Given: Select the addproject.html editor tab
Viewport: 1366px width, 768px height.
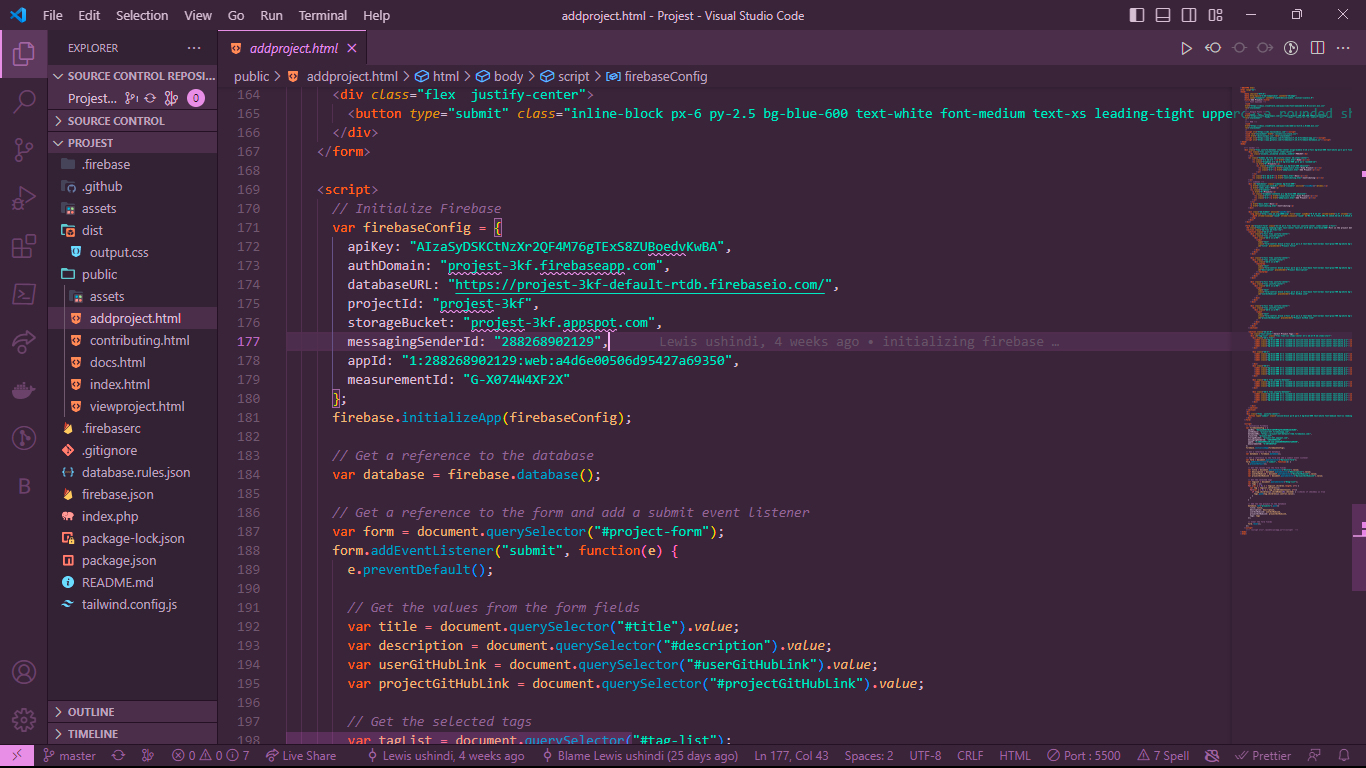Looking at the screenshot, I should click(x=290, y=47).
